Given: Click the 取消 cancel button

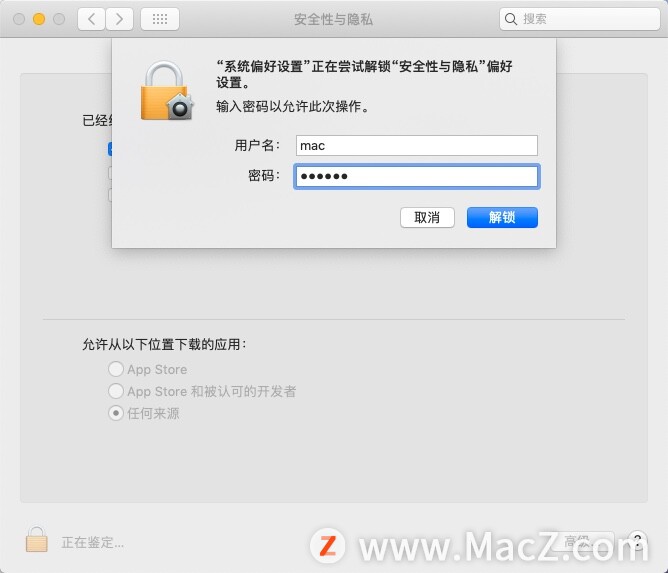Looking at the screenshot, I should pos(427,218).
